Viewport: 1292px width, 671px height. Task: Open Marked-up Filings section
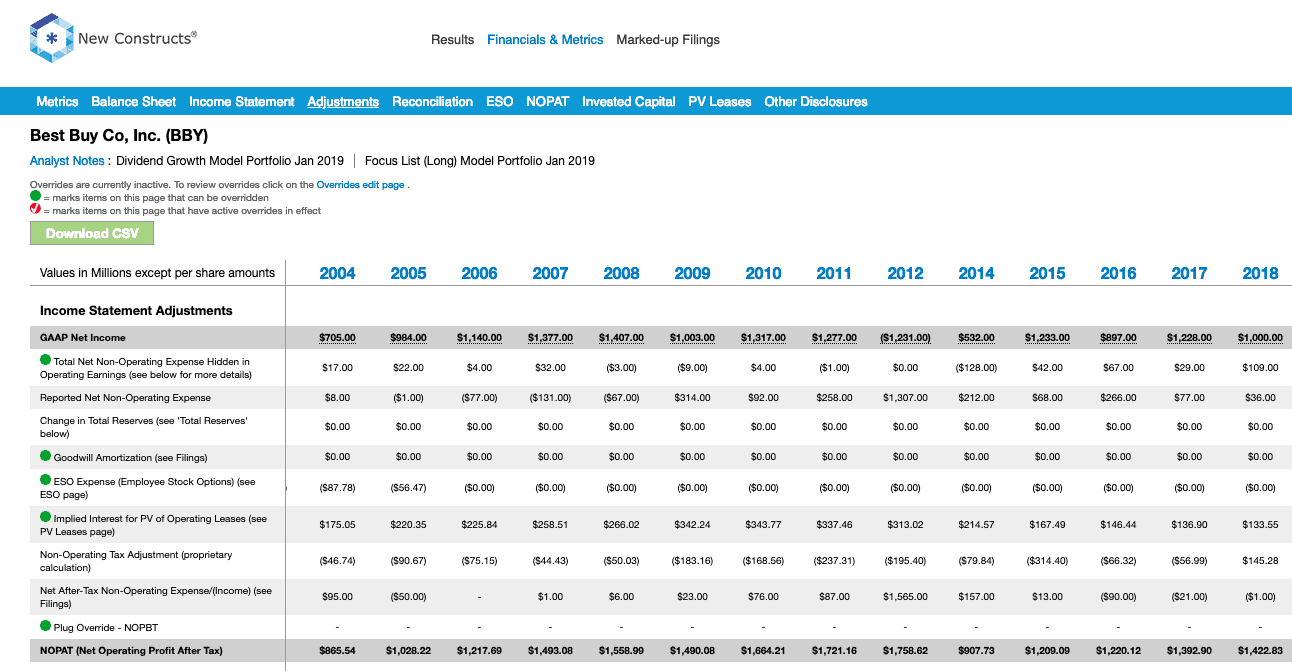[668, 40]
